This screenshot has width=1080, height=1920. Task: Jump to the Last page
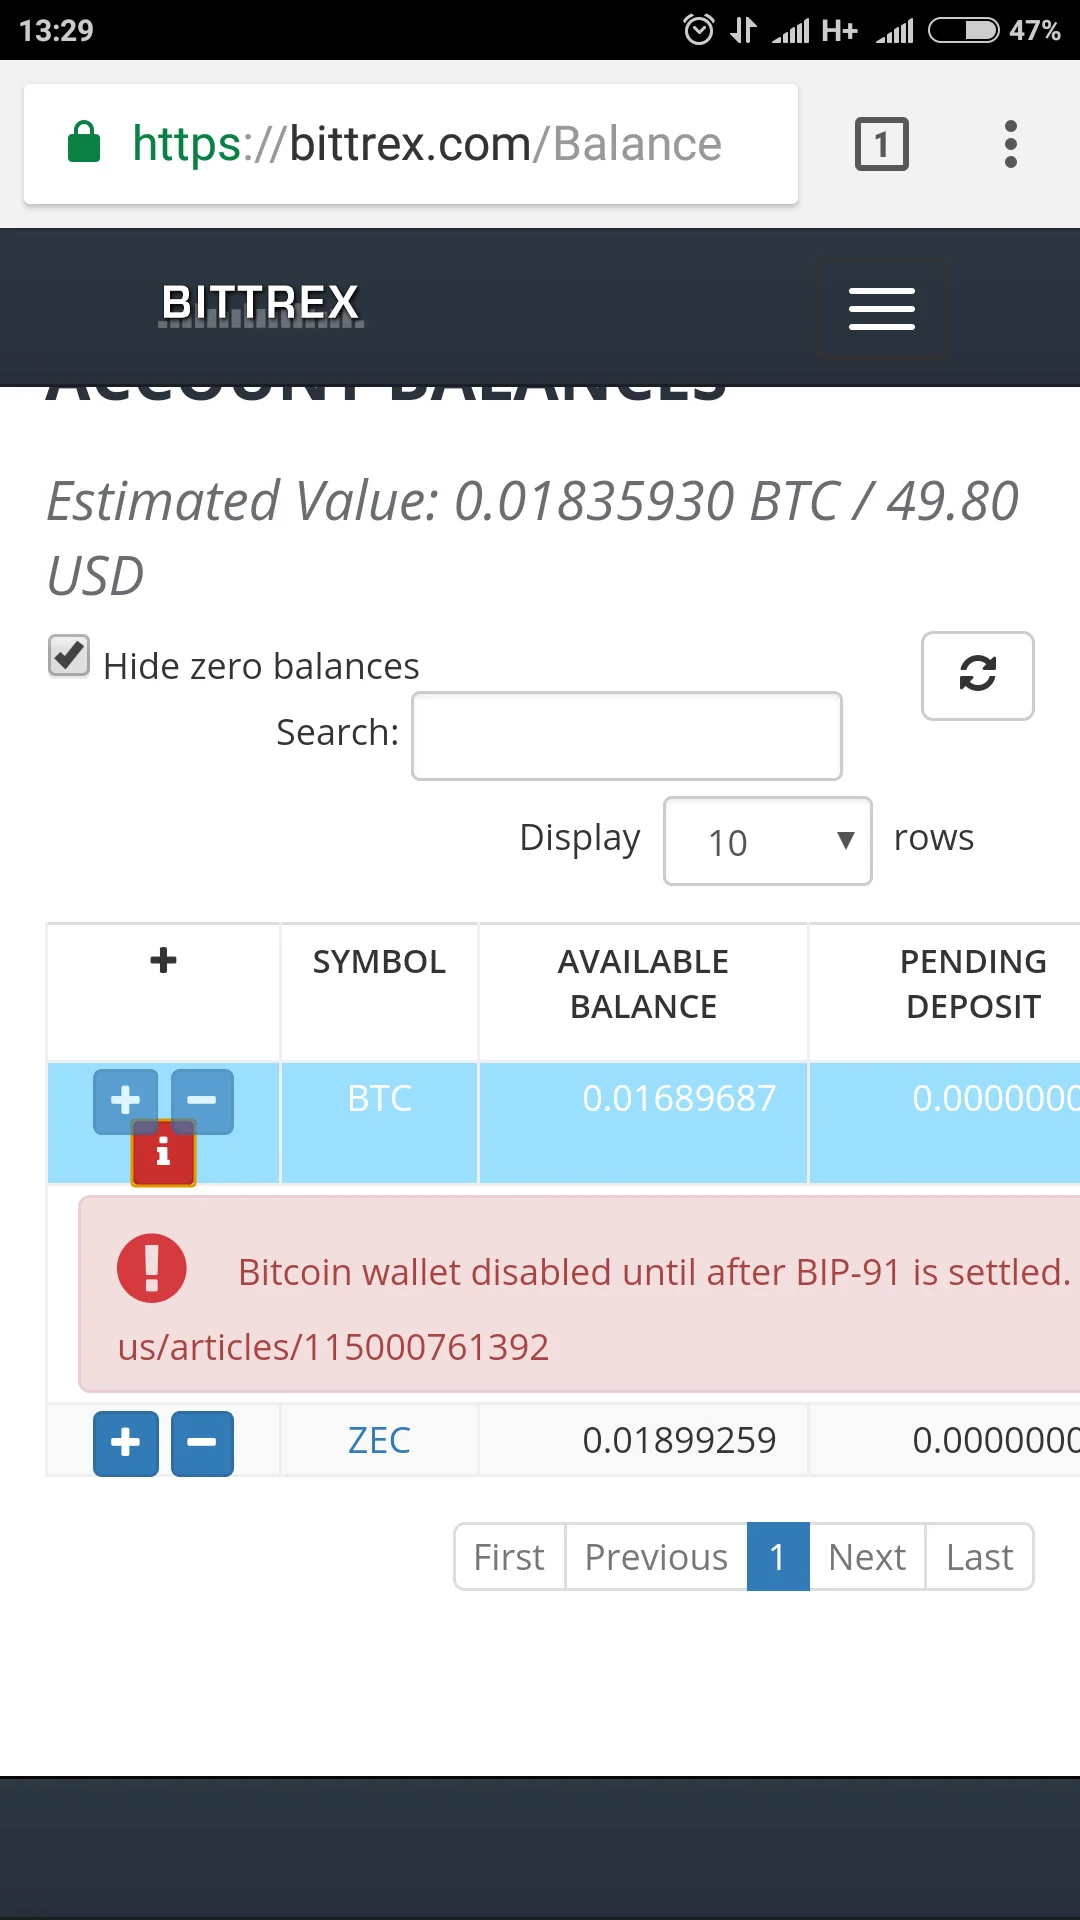[979, 1557]
